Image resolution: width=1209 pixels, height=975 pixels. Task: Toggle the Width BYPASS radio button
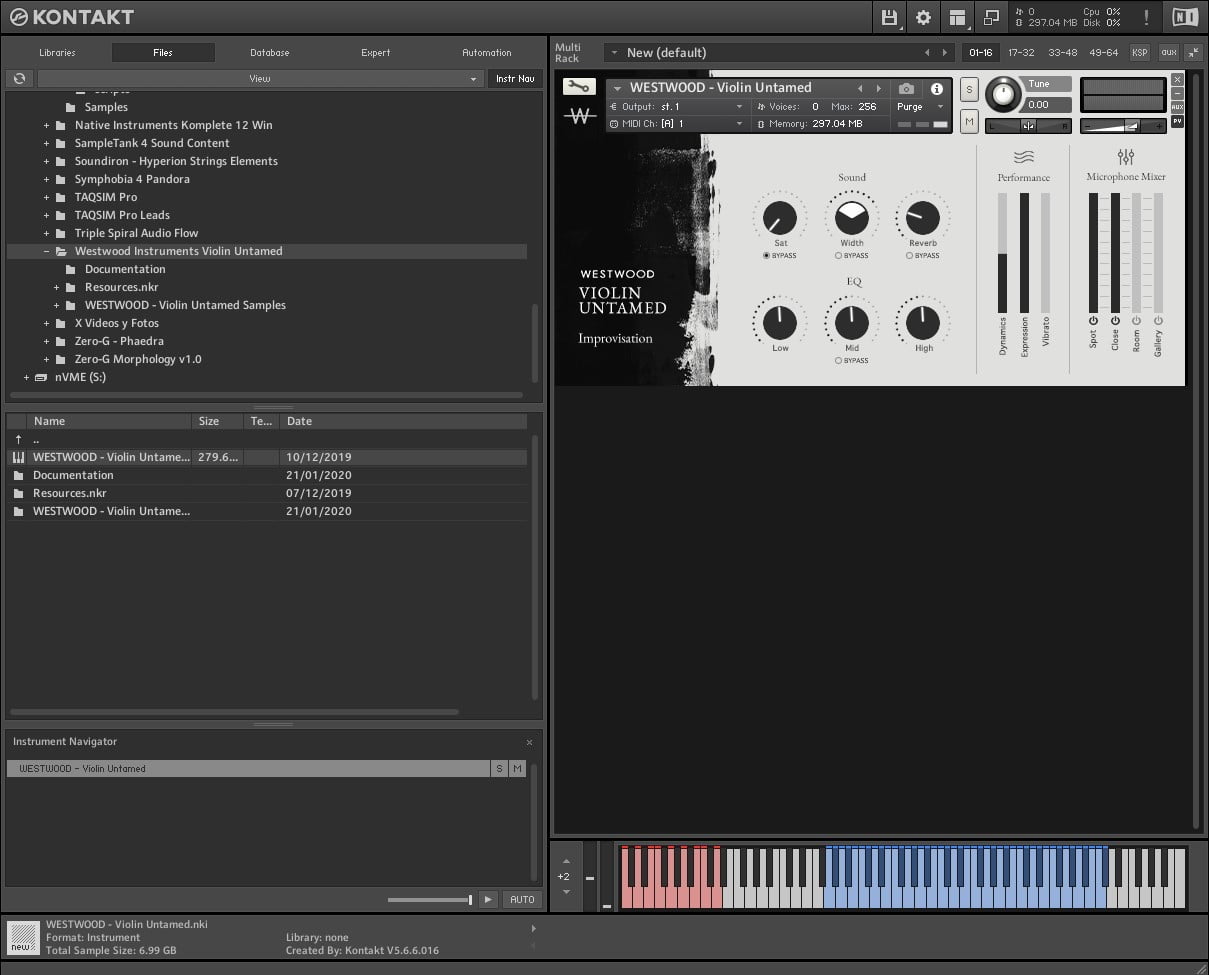pyautogui.click(x=838, y=256)
